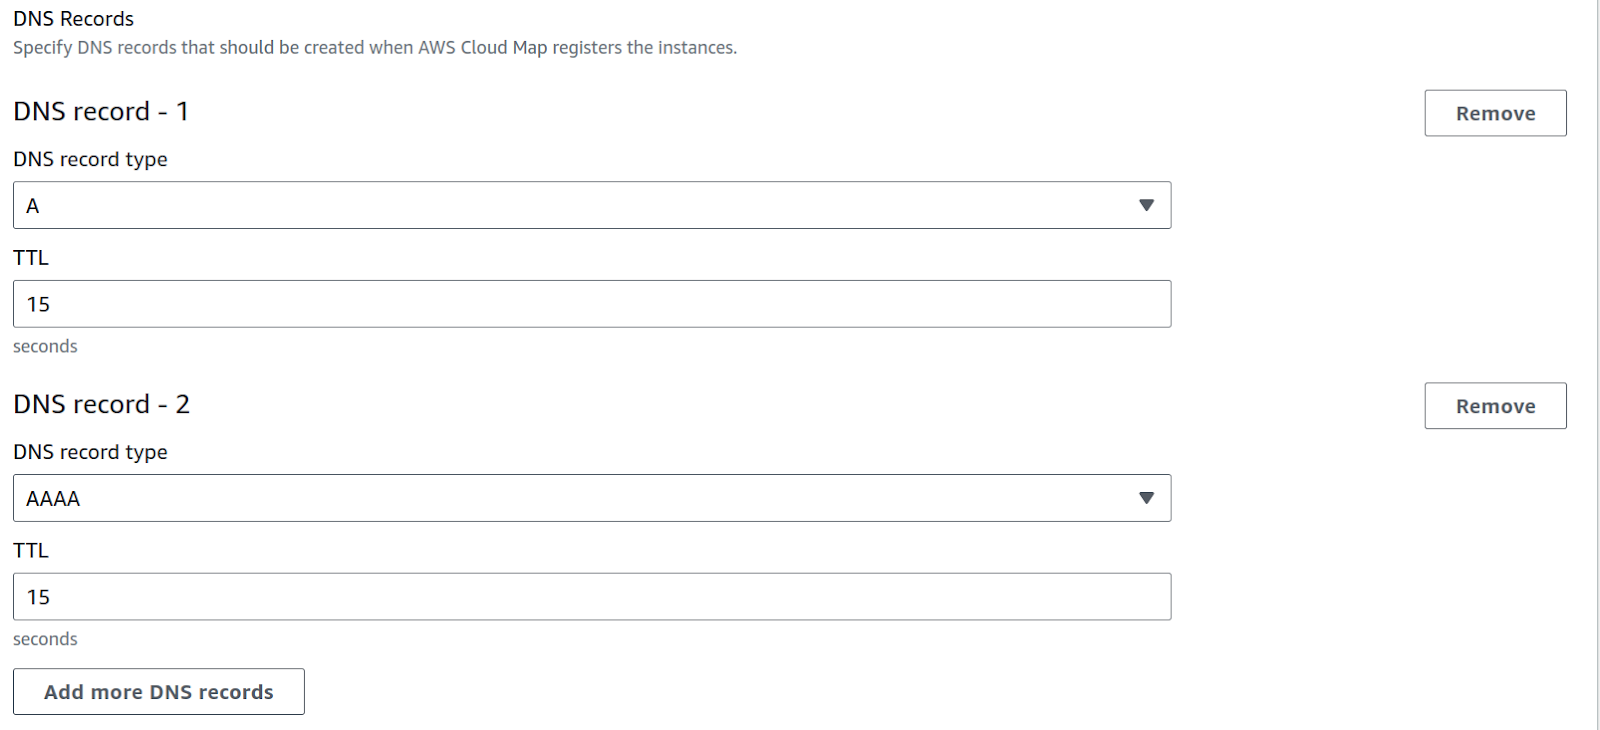Click the DNS Records section heading
This screenshot has height=730, width=1600.
click(71, 18)
